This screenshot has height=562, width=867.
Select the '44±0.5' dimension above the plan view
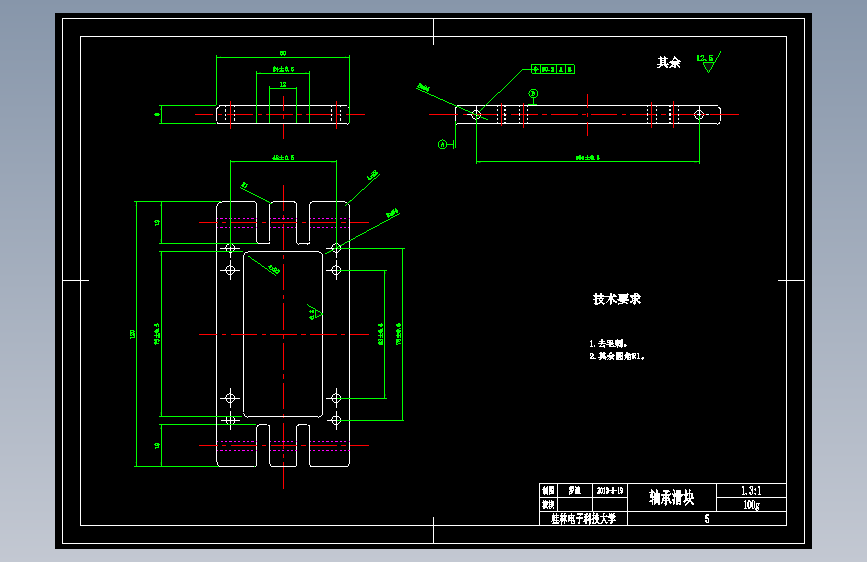coord(283,158)
